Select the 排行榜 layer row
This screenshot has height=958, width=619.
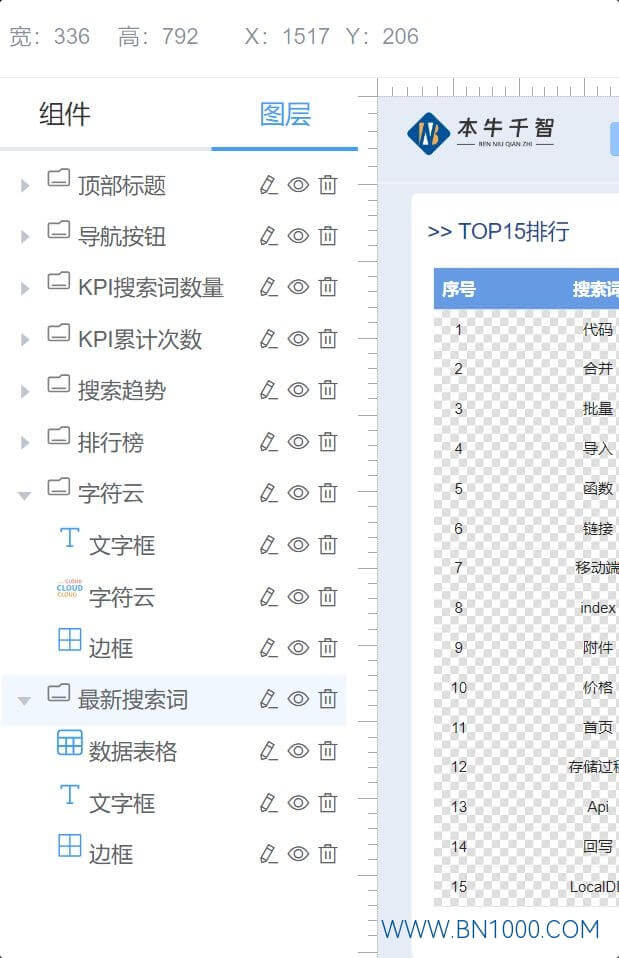click(174, 442)
